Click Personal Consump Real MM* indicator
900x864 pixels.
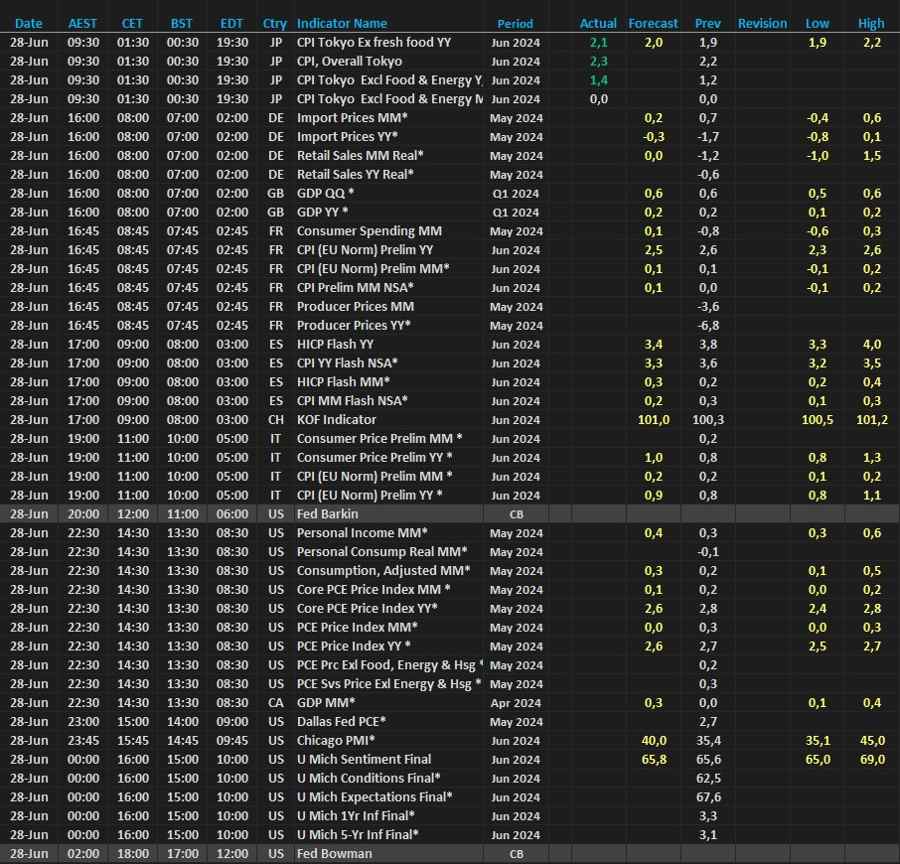pos(382,552)
